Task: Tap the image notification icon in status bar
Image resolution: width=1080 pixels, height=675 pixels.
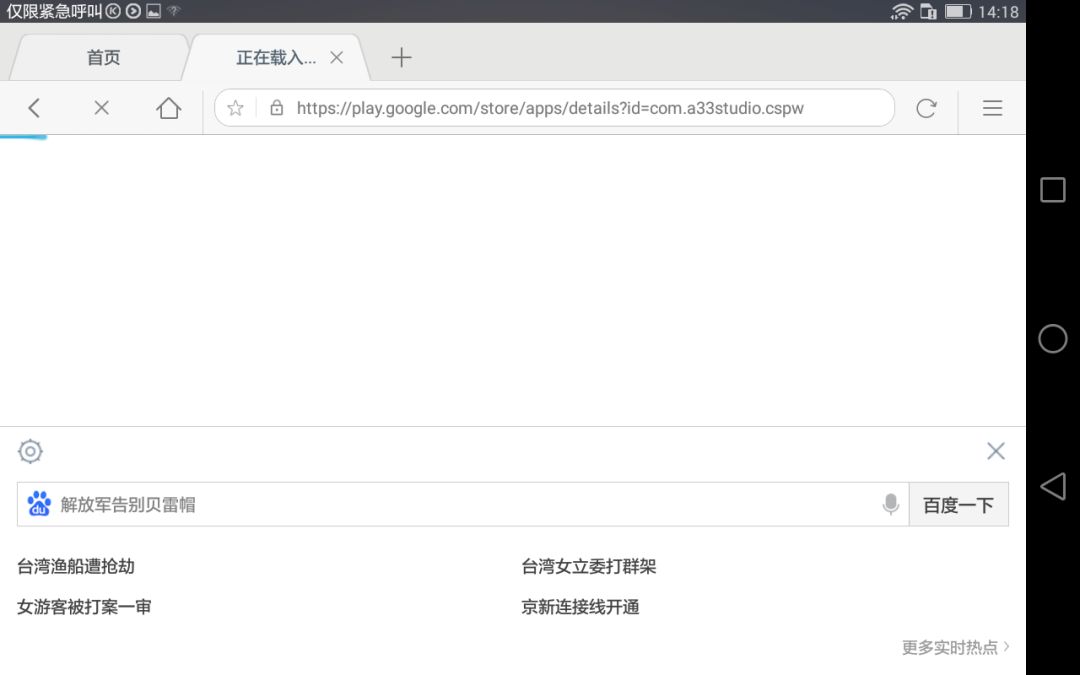Action: (x=154, y=11)
